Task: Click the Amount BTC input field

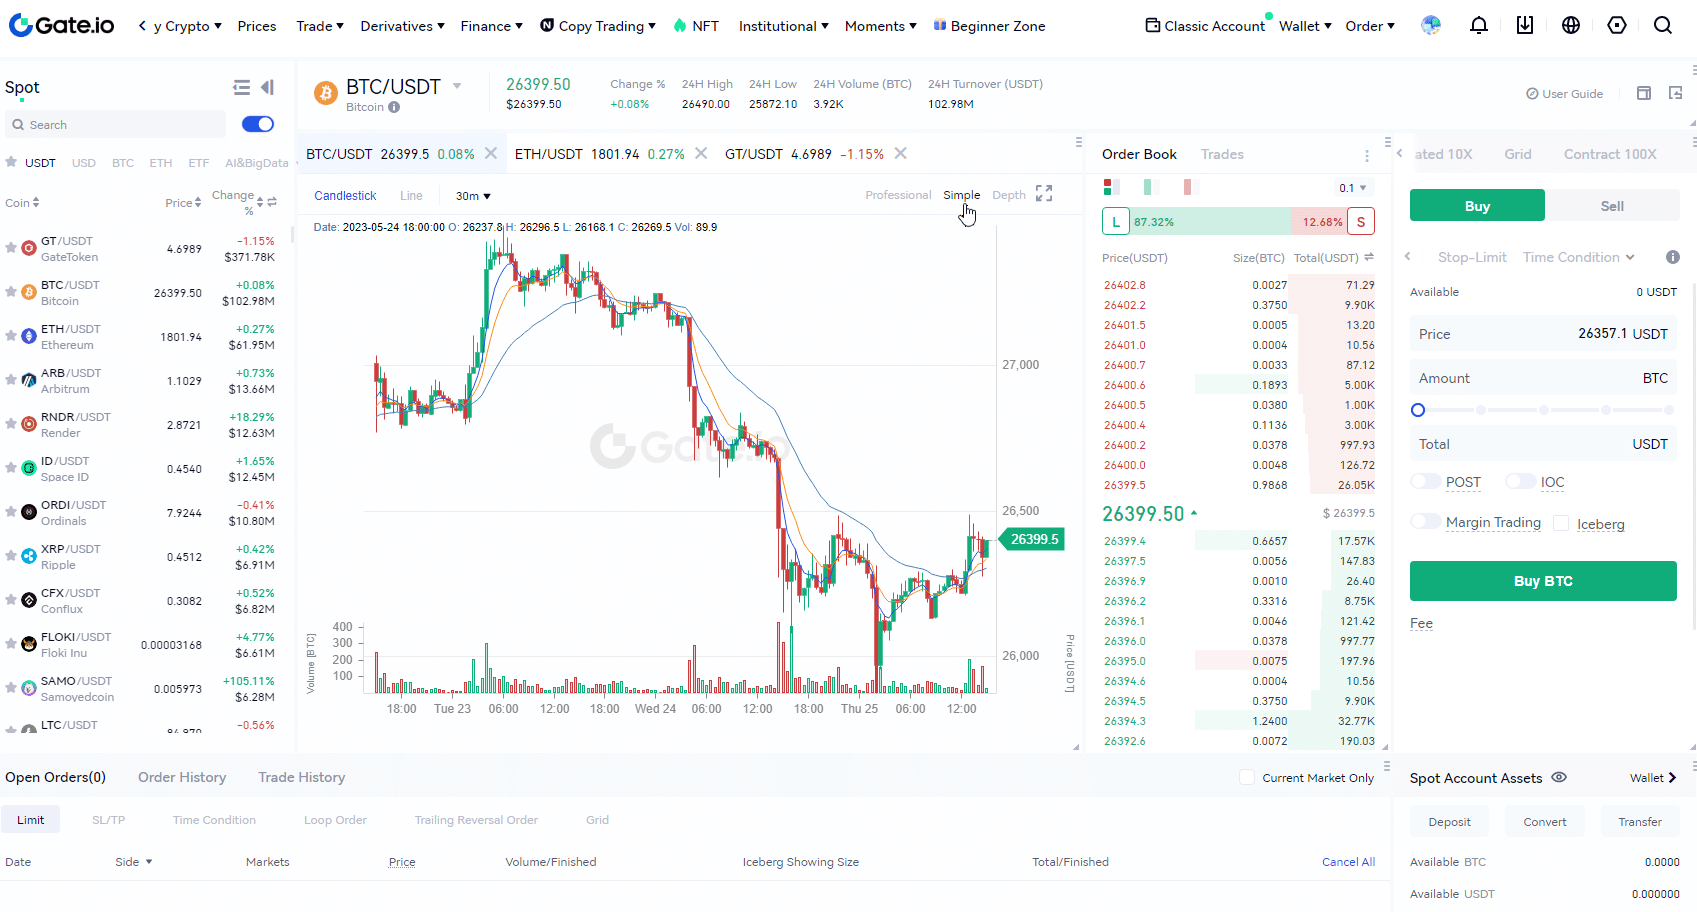Action: pyautogui.click(x=1543, y=378)
